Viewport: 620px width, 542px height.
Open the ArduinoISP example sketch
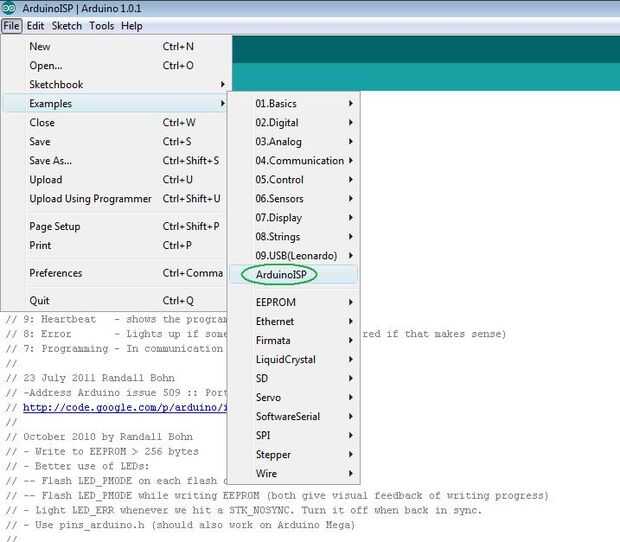(x=294, y=274)
